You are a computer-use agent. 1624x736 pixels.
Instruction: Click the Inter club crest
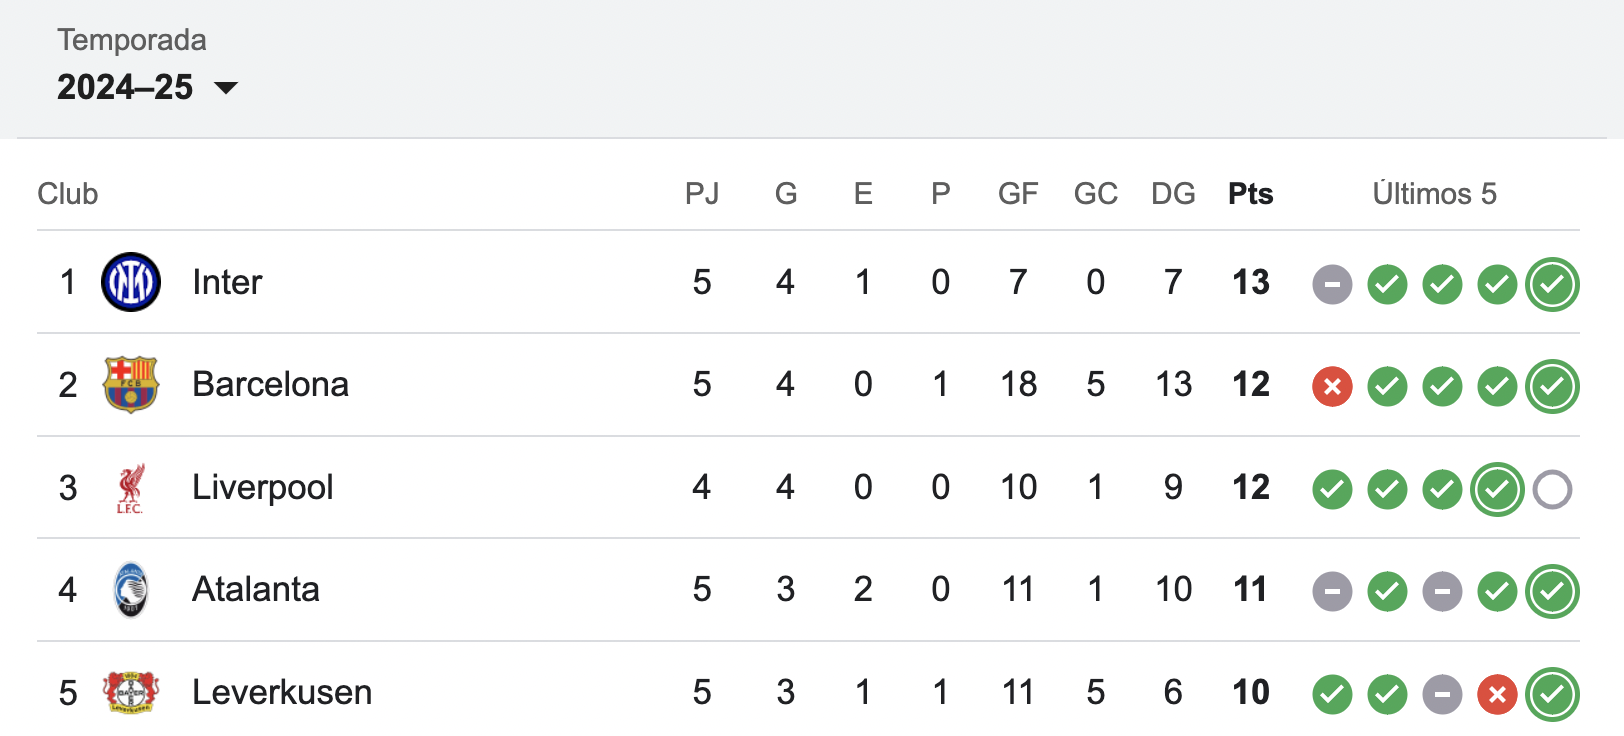pos(131,282)
